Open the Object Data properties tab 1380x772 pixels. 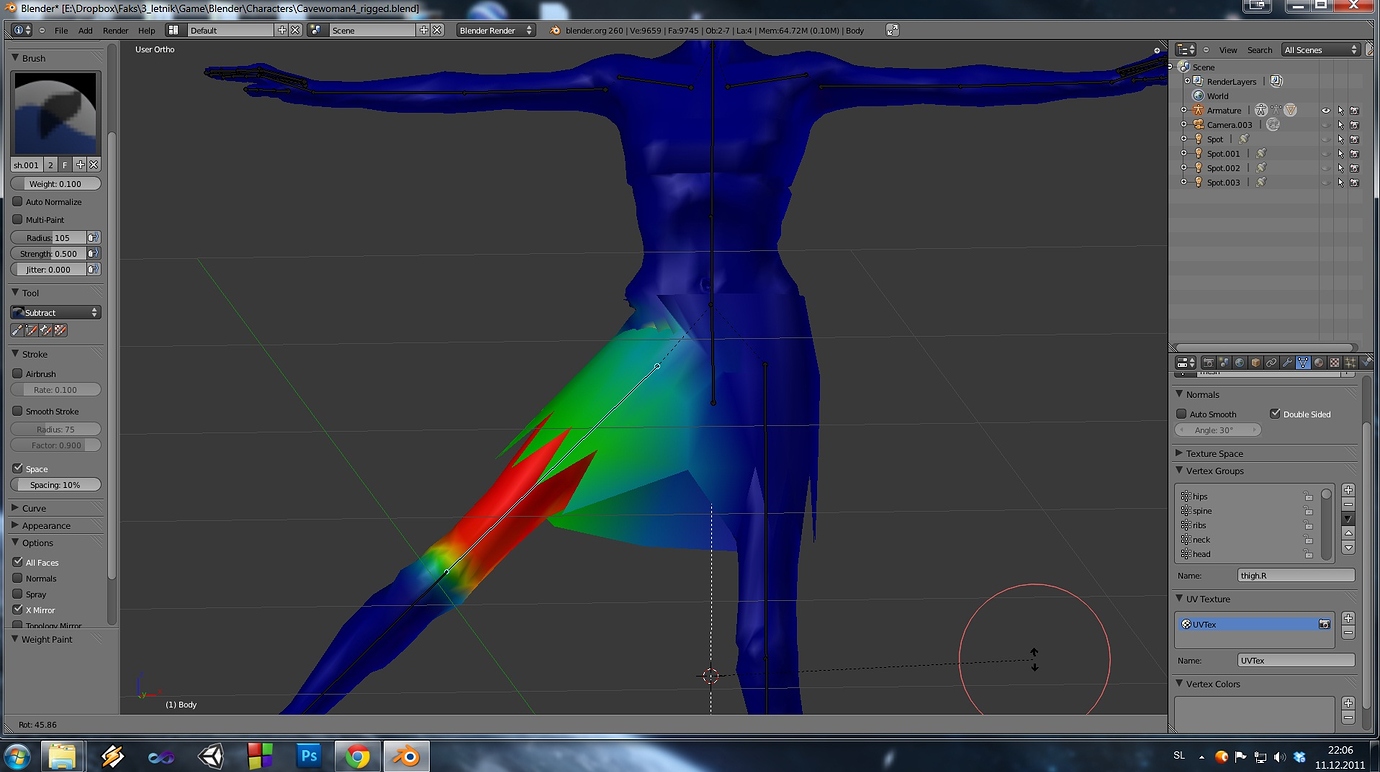pyautogui.click(x=1303, y=363)
